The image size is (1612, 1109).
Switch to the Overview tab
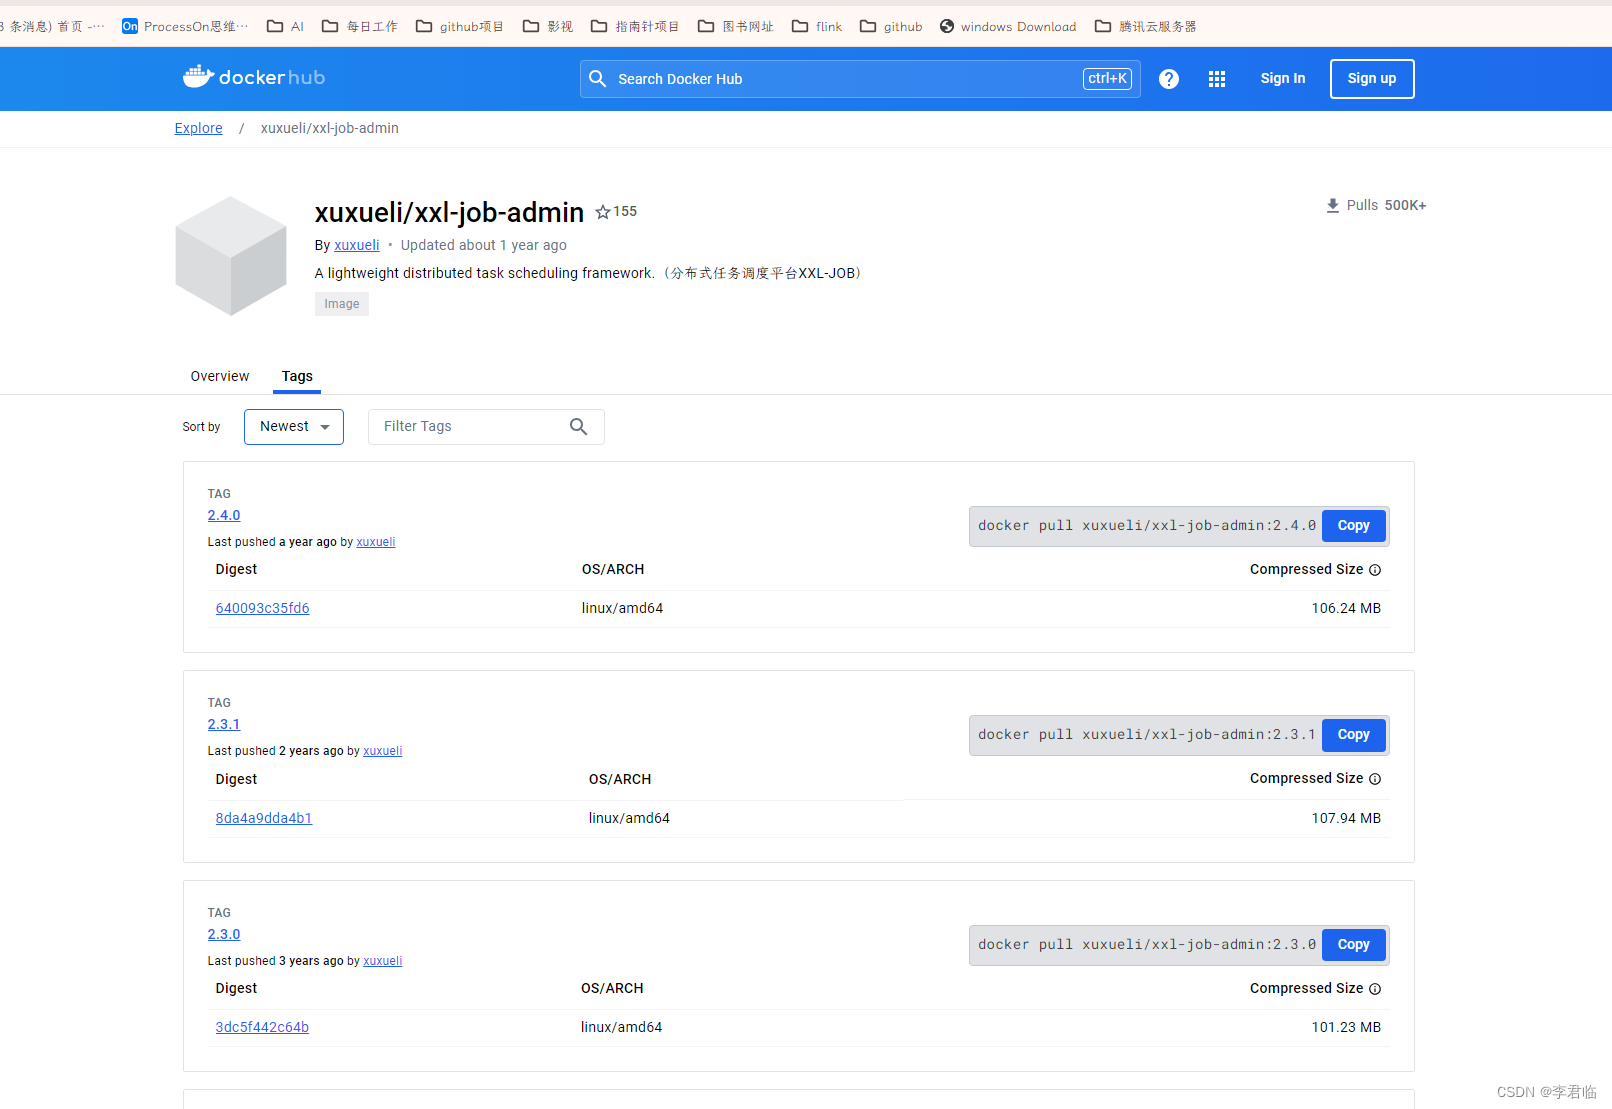(220, 376)
